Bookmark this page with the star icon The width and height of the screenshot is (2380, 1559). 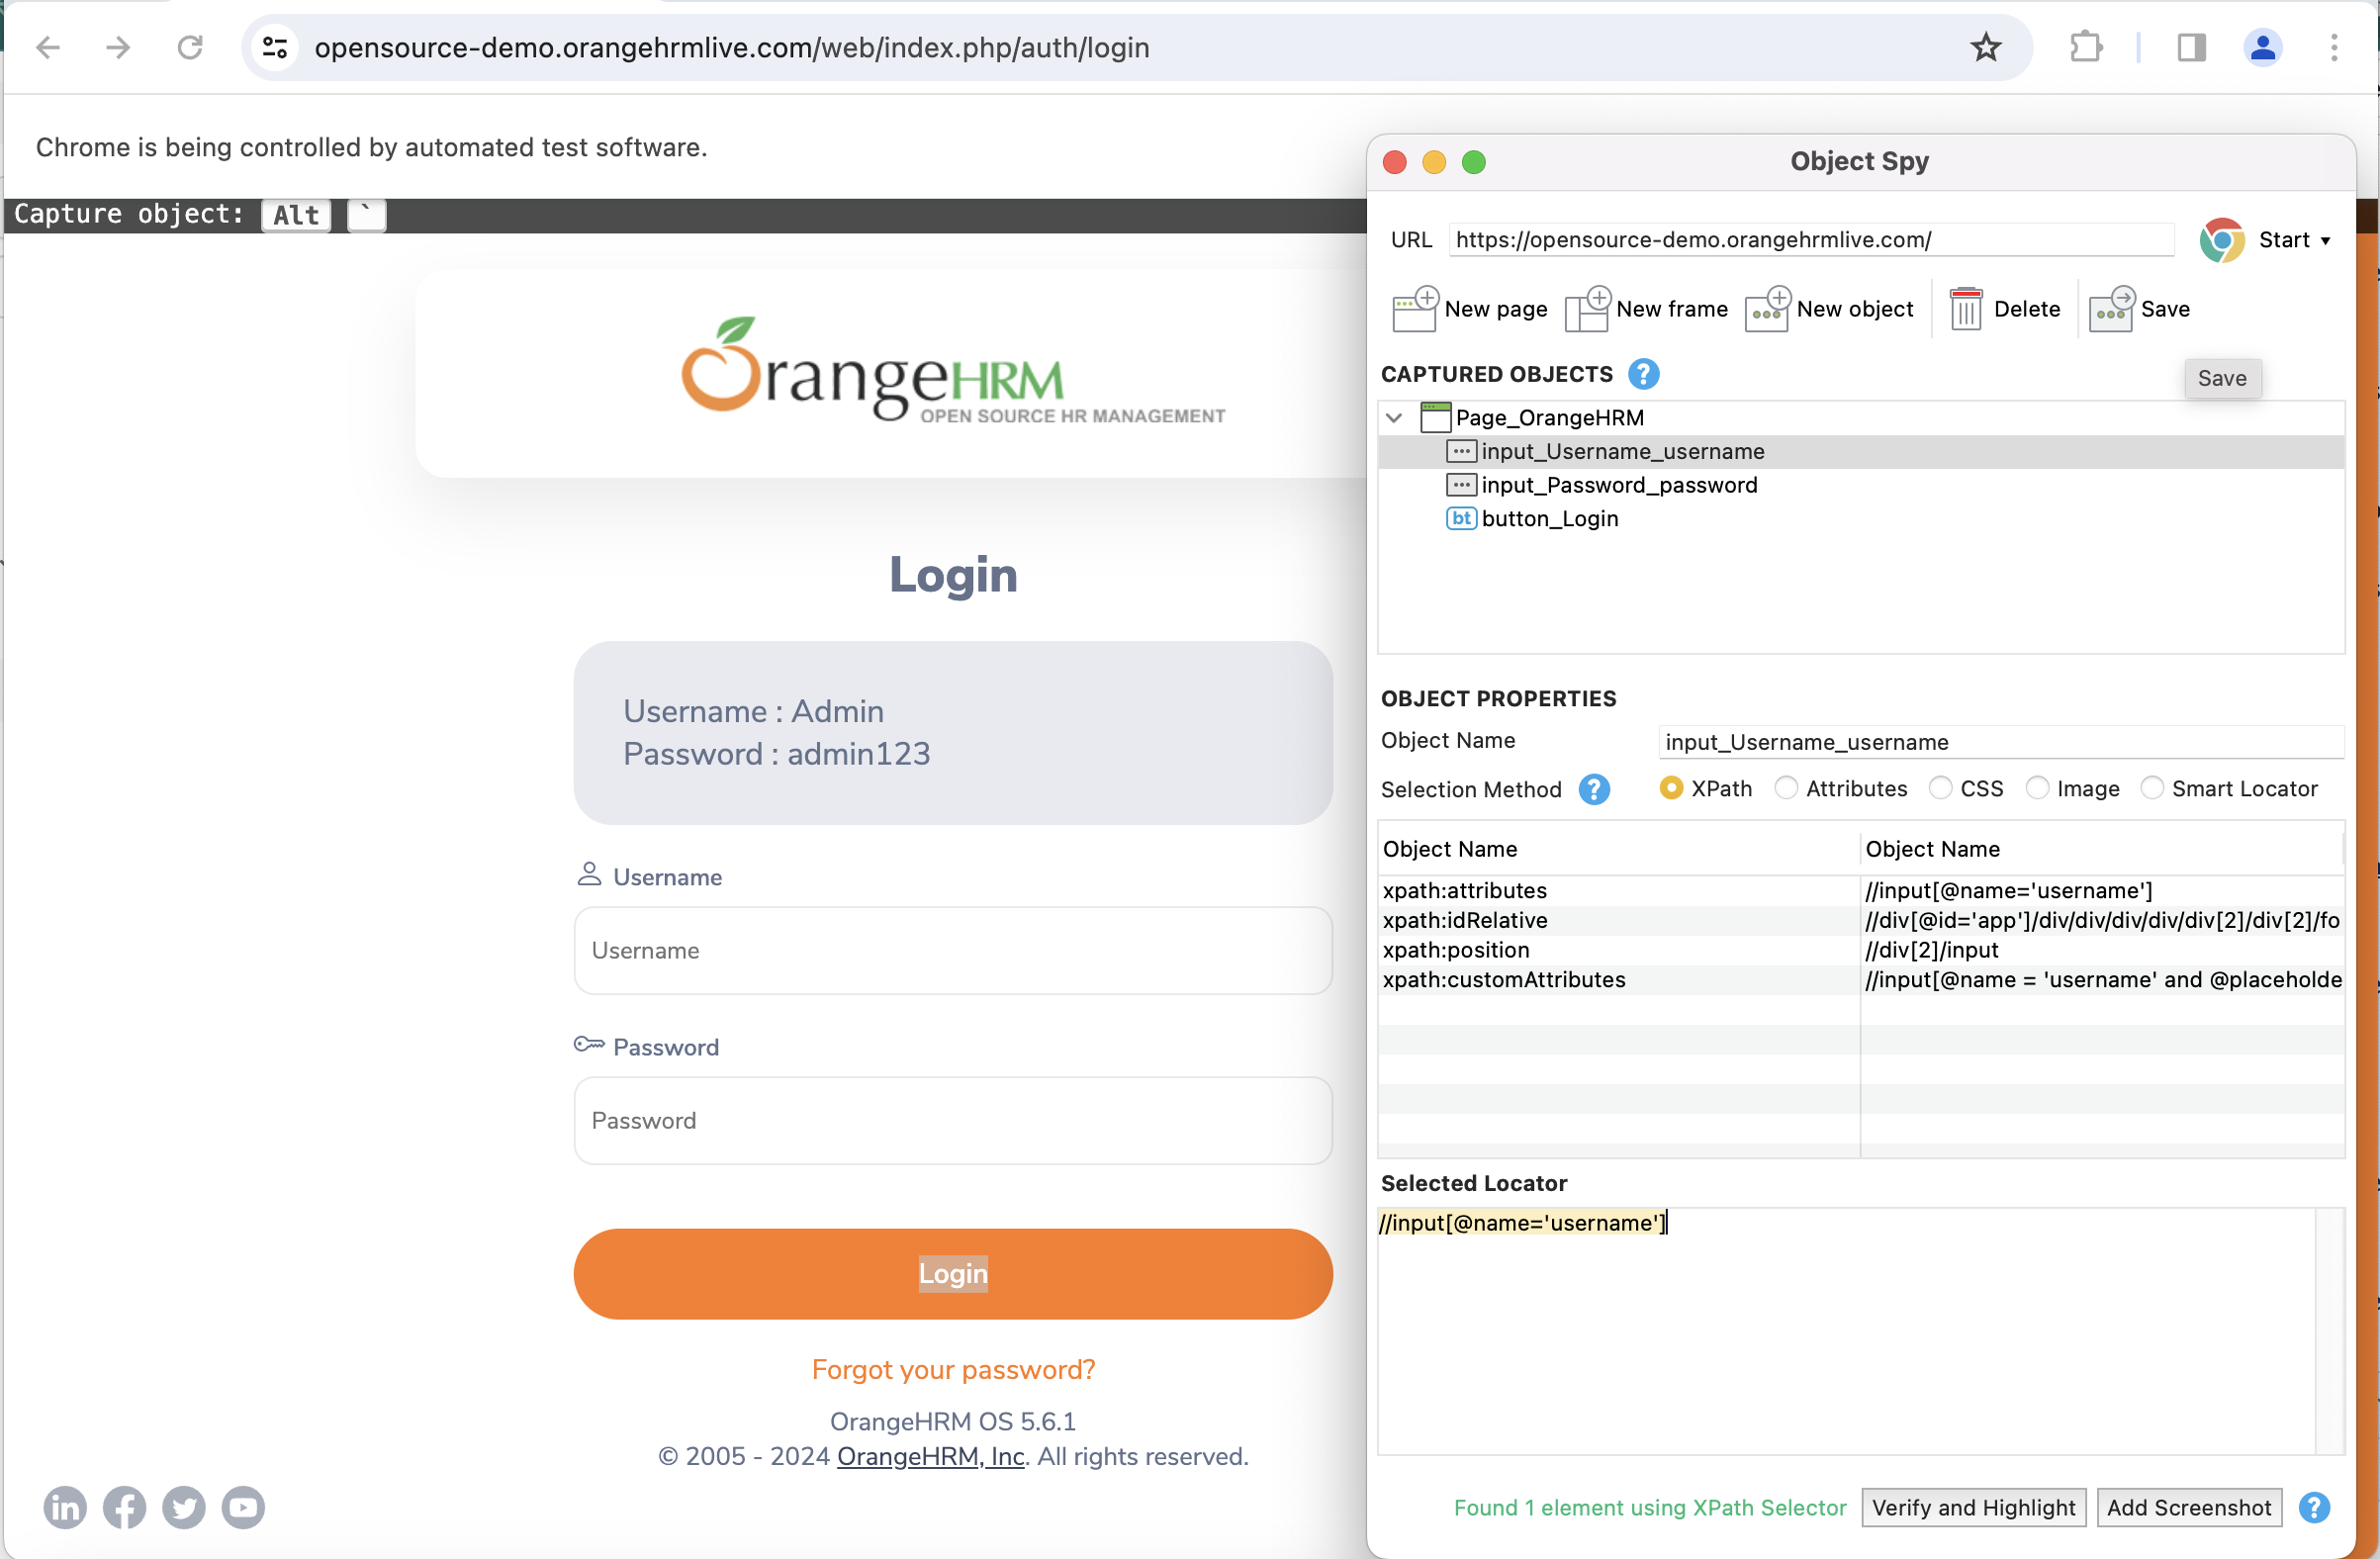click(1985, 47)
